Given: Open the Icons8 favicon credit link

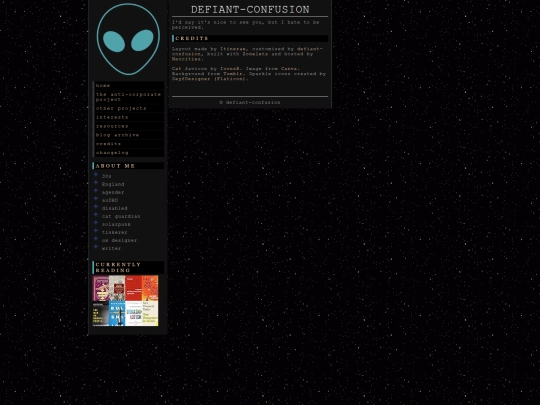Looking at the screenshot, I should pos(230,69).
